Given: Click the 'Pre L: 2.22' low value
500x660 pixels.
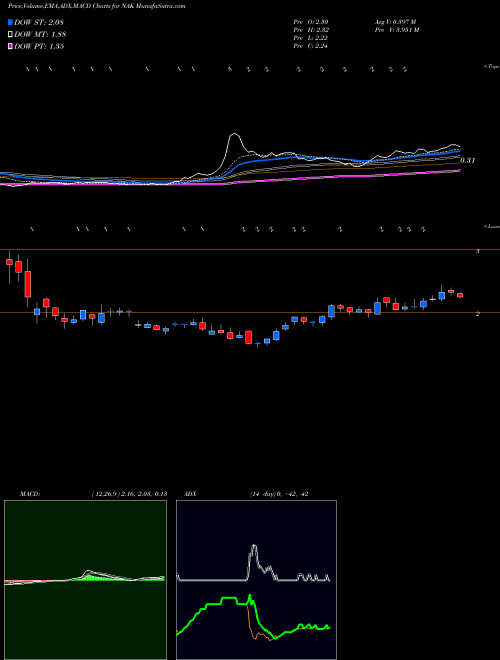Looking at the screenshot, I should [x=311, y=38].
